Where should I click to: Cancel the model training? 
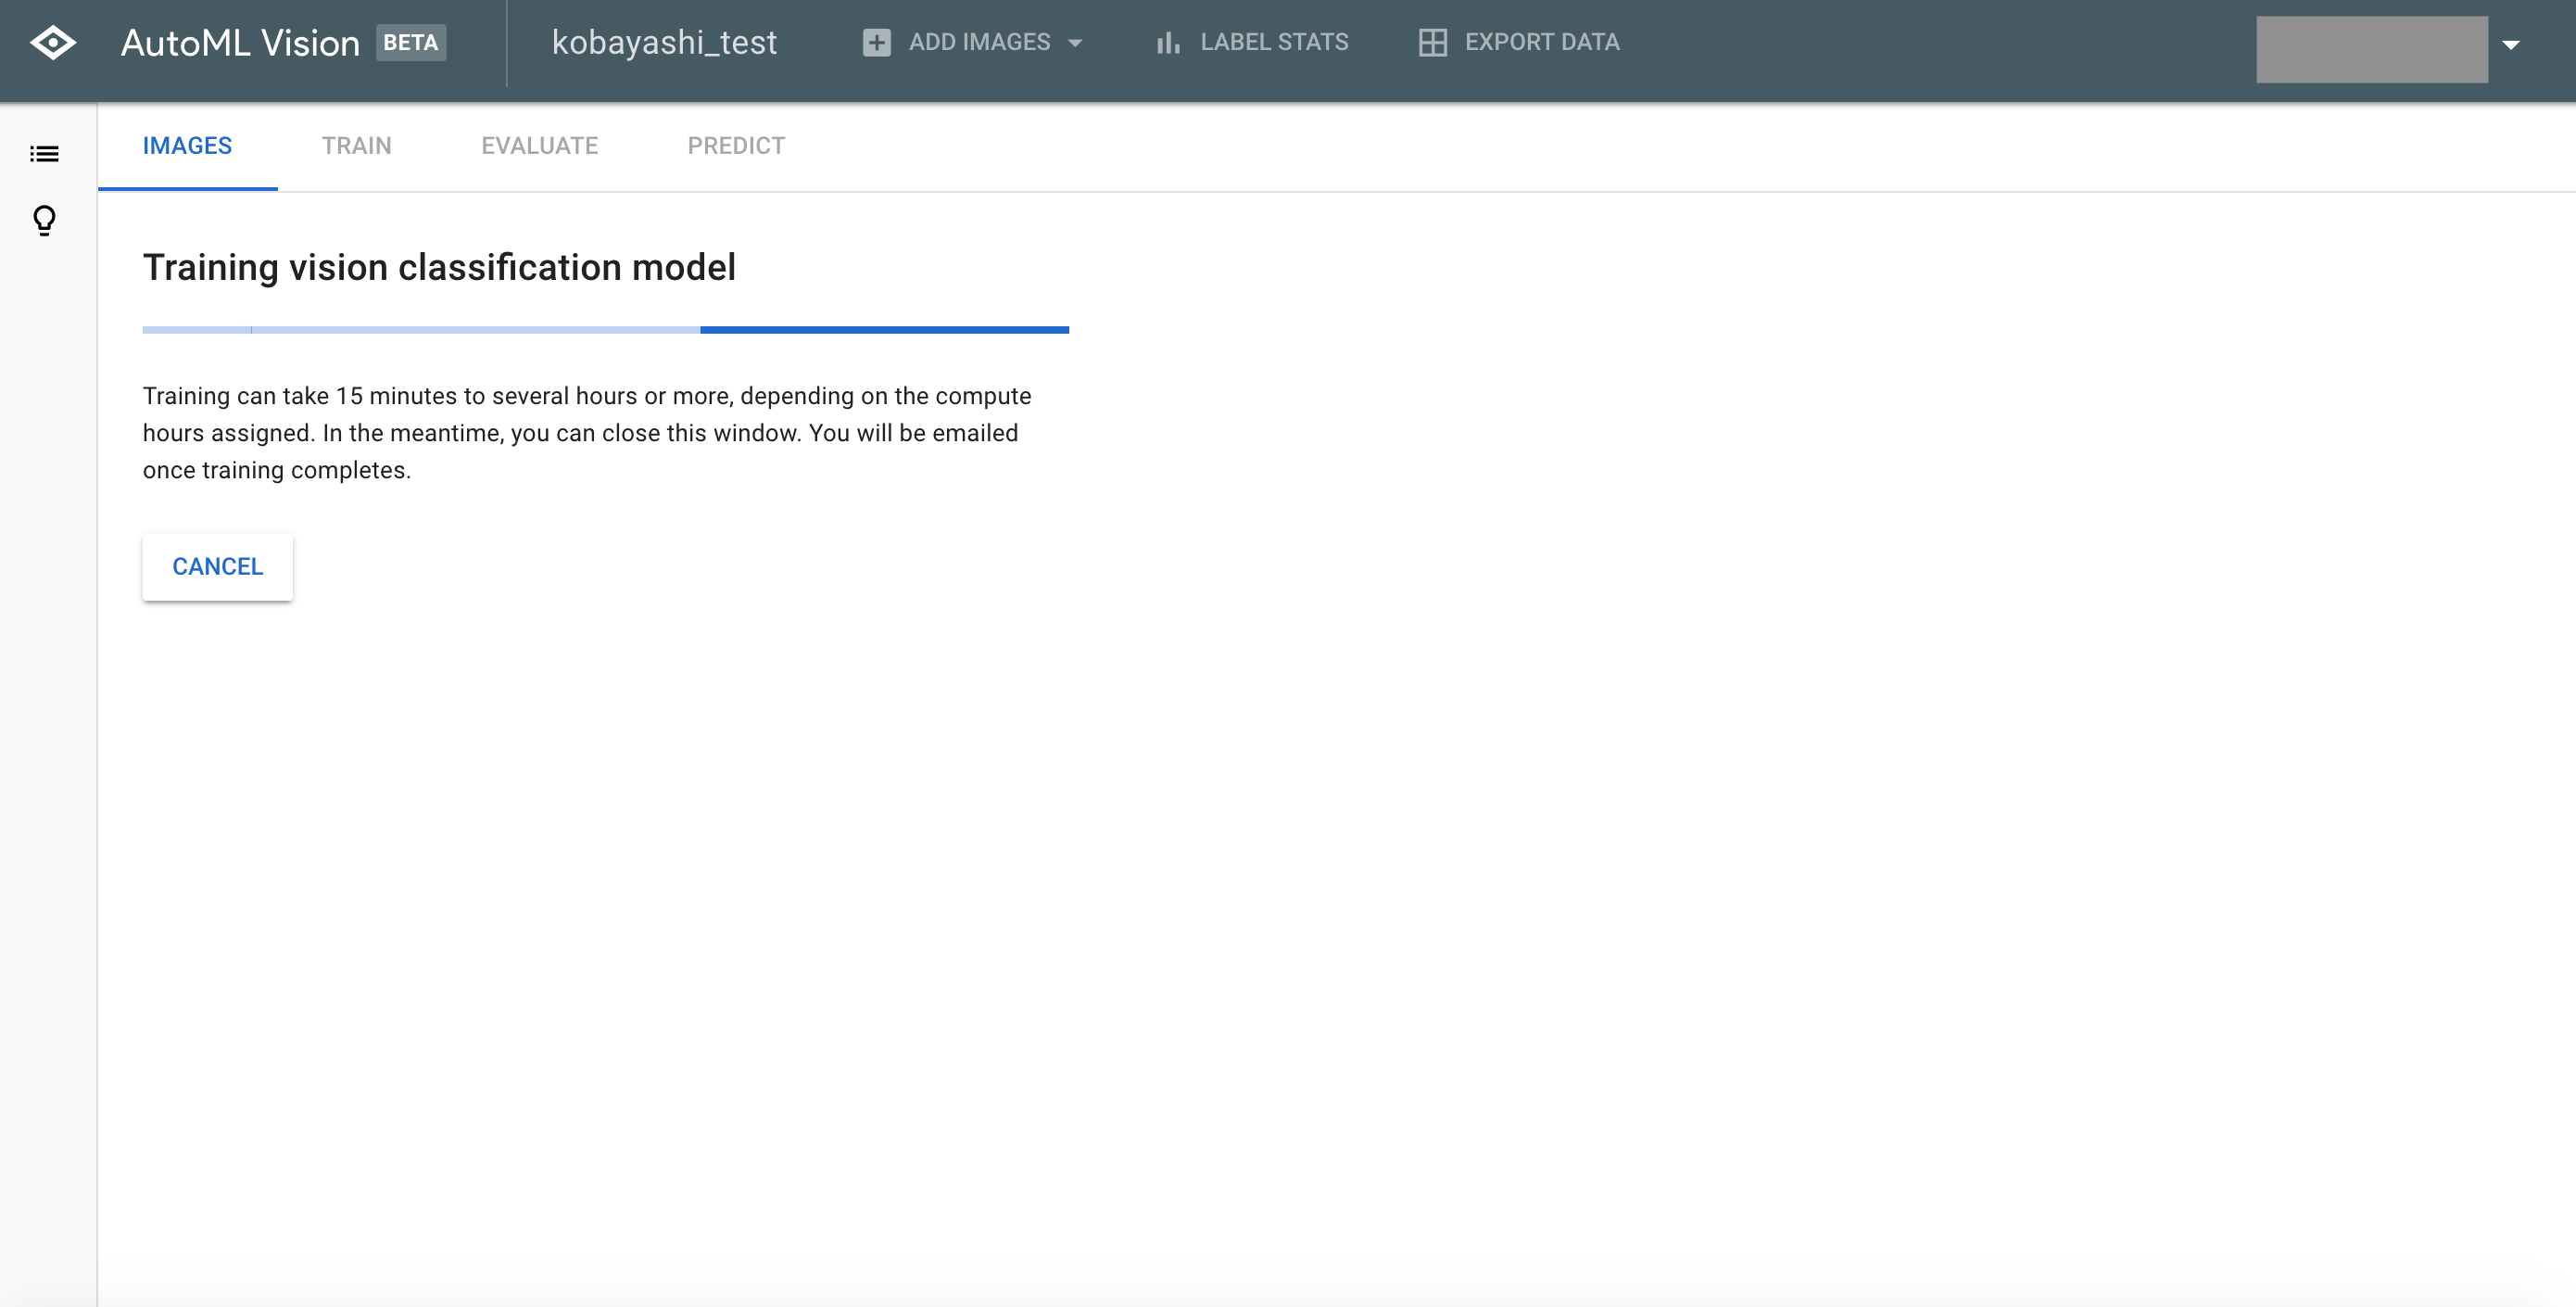coord(217,567)
